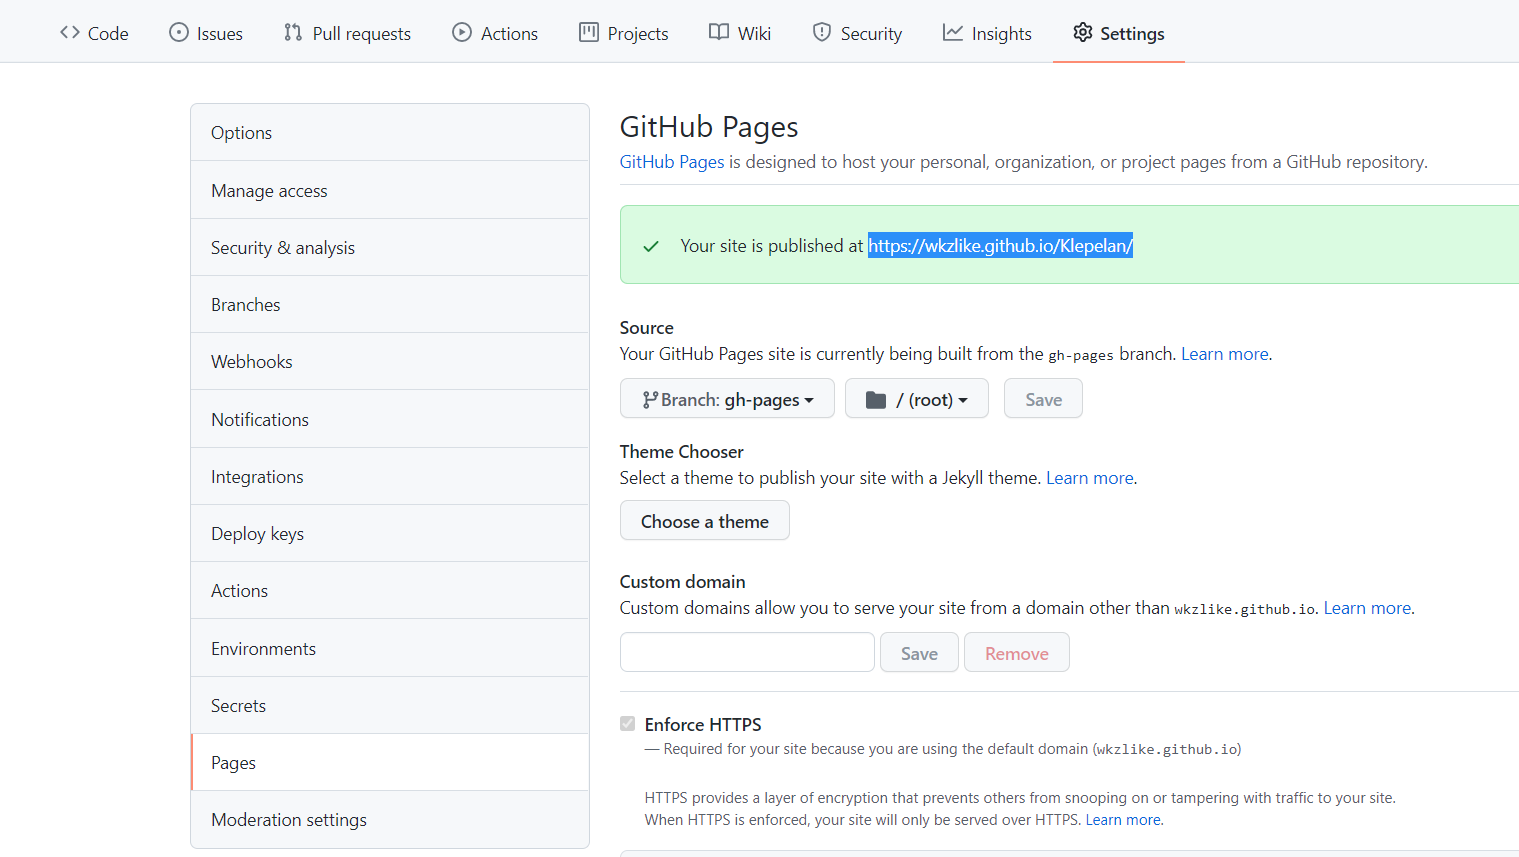
Task: Open Moderation settings in sidebar
Action: [390, 819]
